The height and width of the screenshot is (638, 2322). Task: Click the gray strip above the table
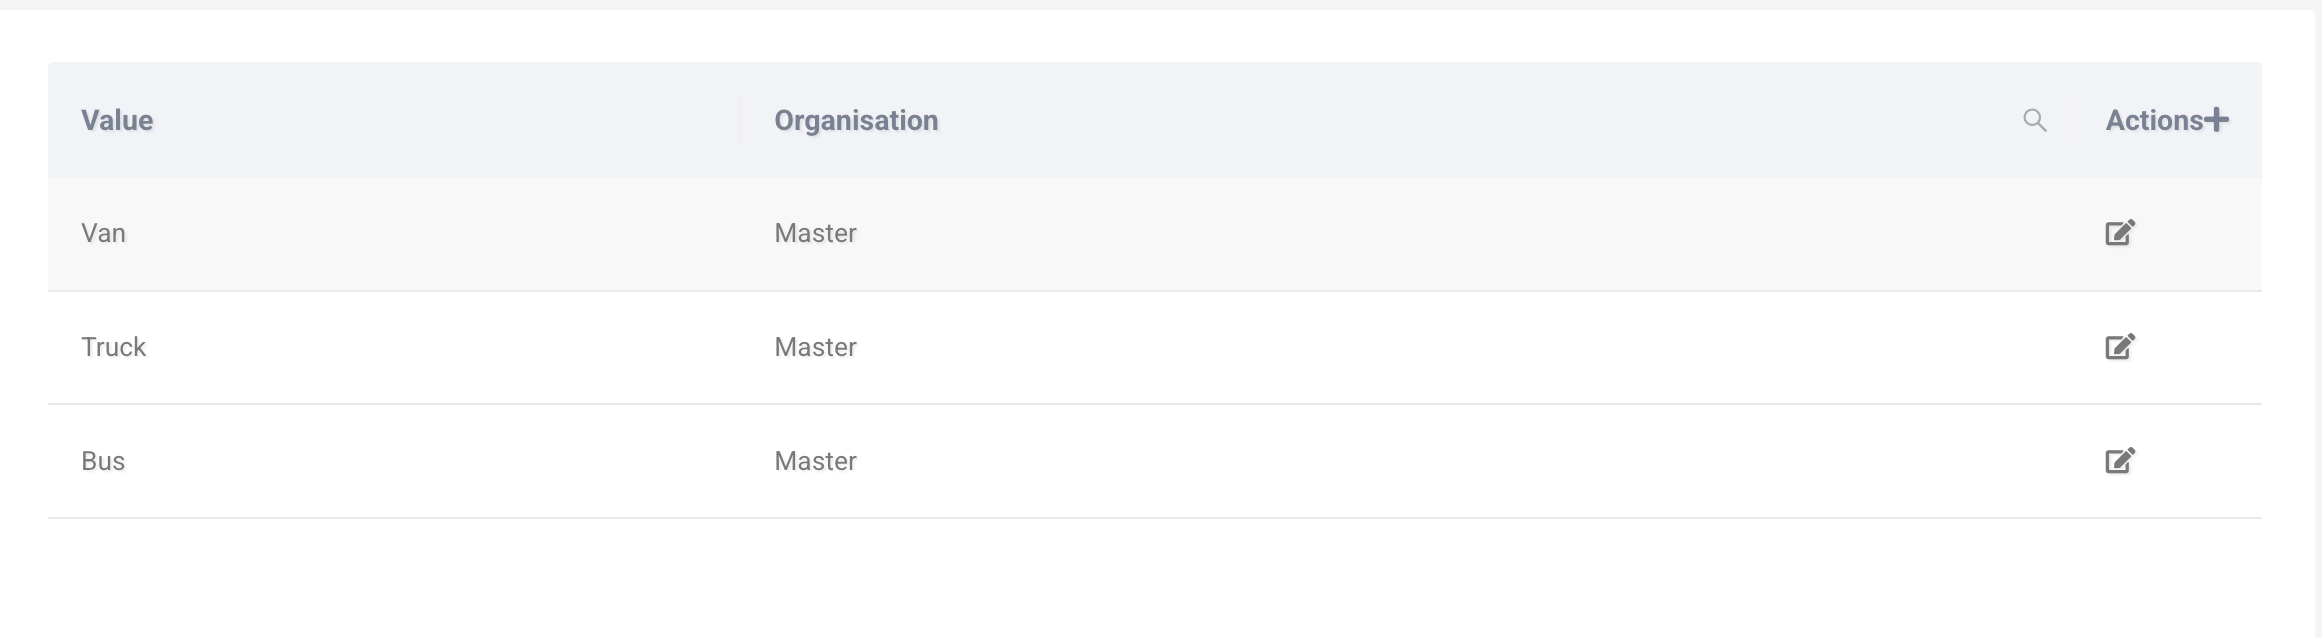coord(1150,4)
